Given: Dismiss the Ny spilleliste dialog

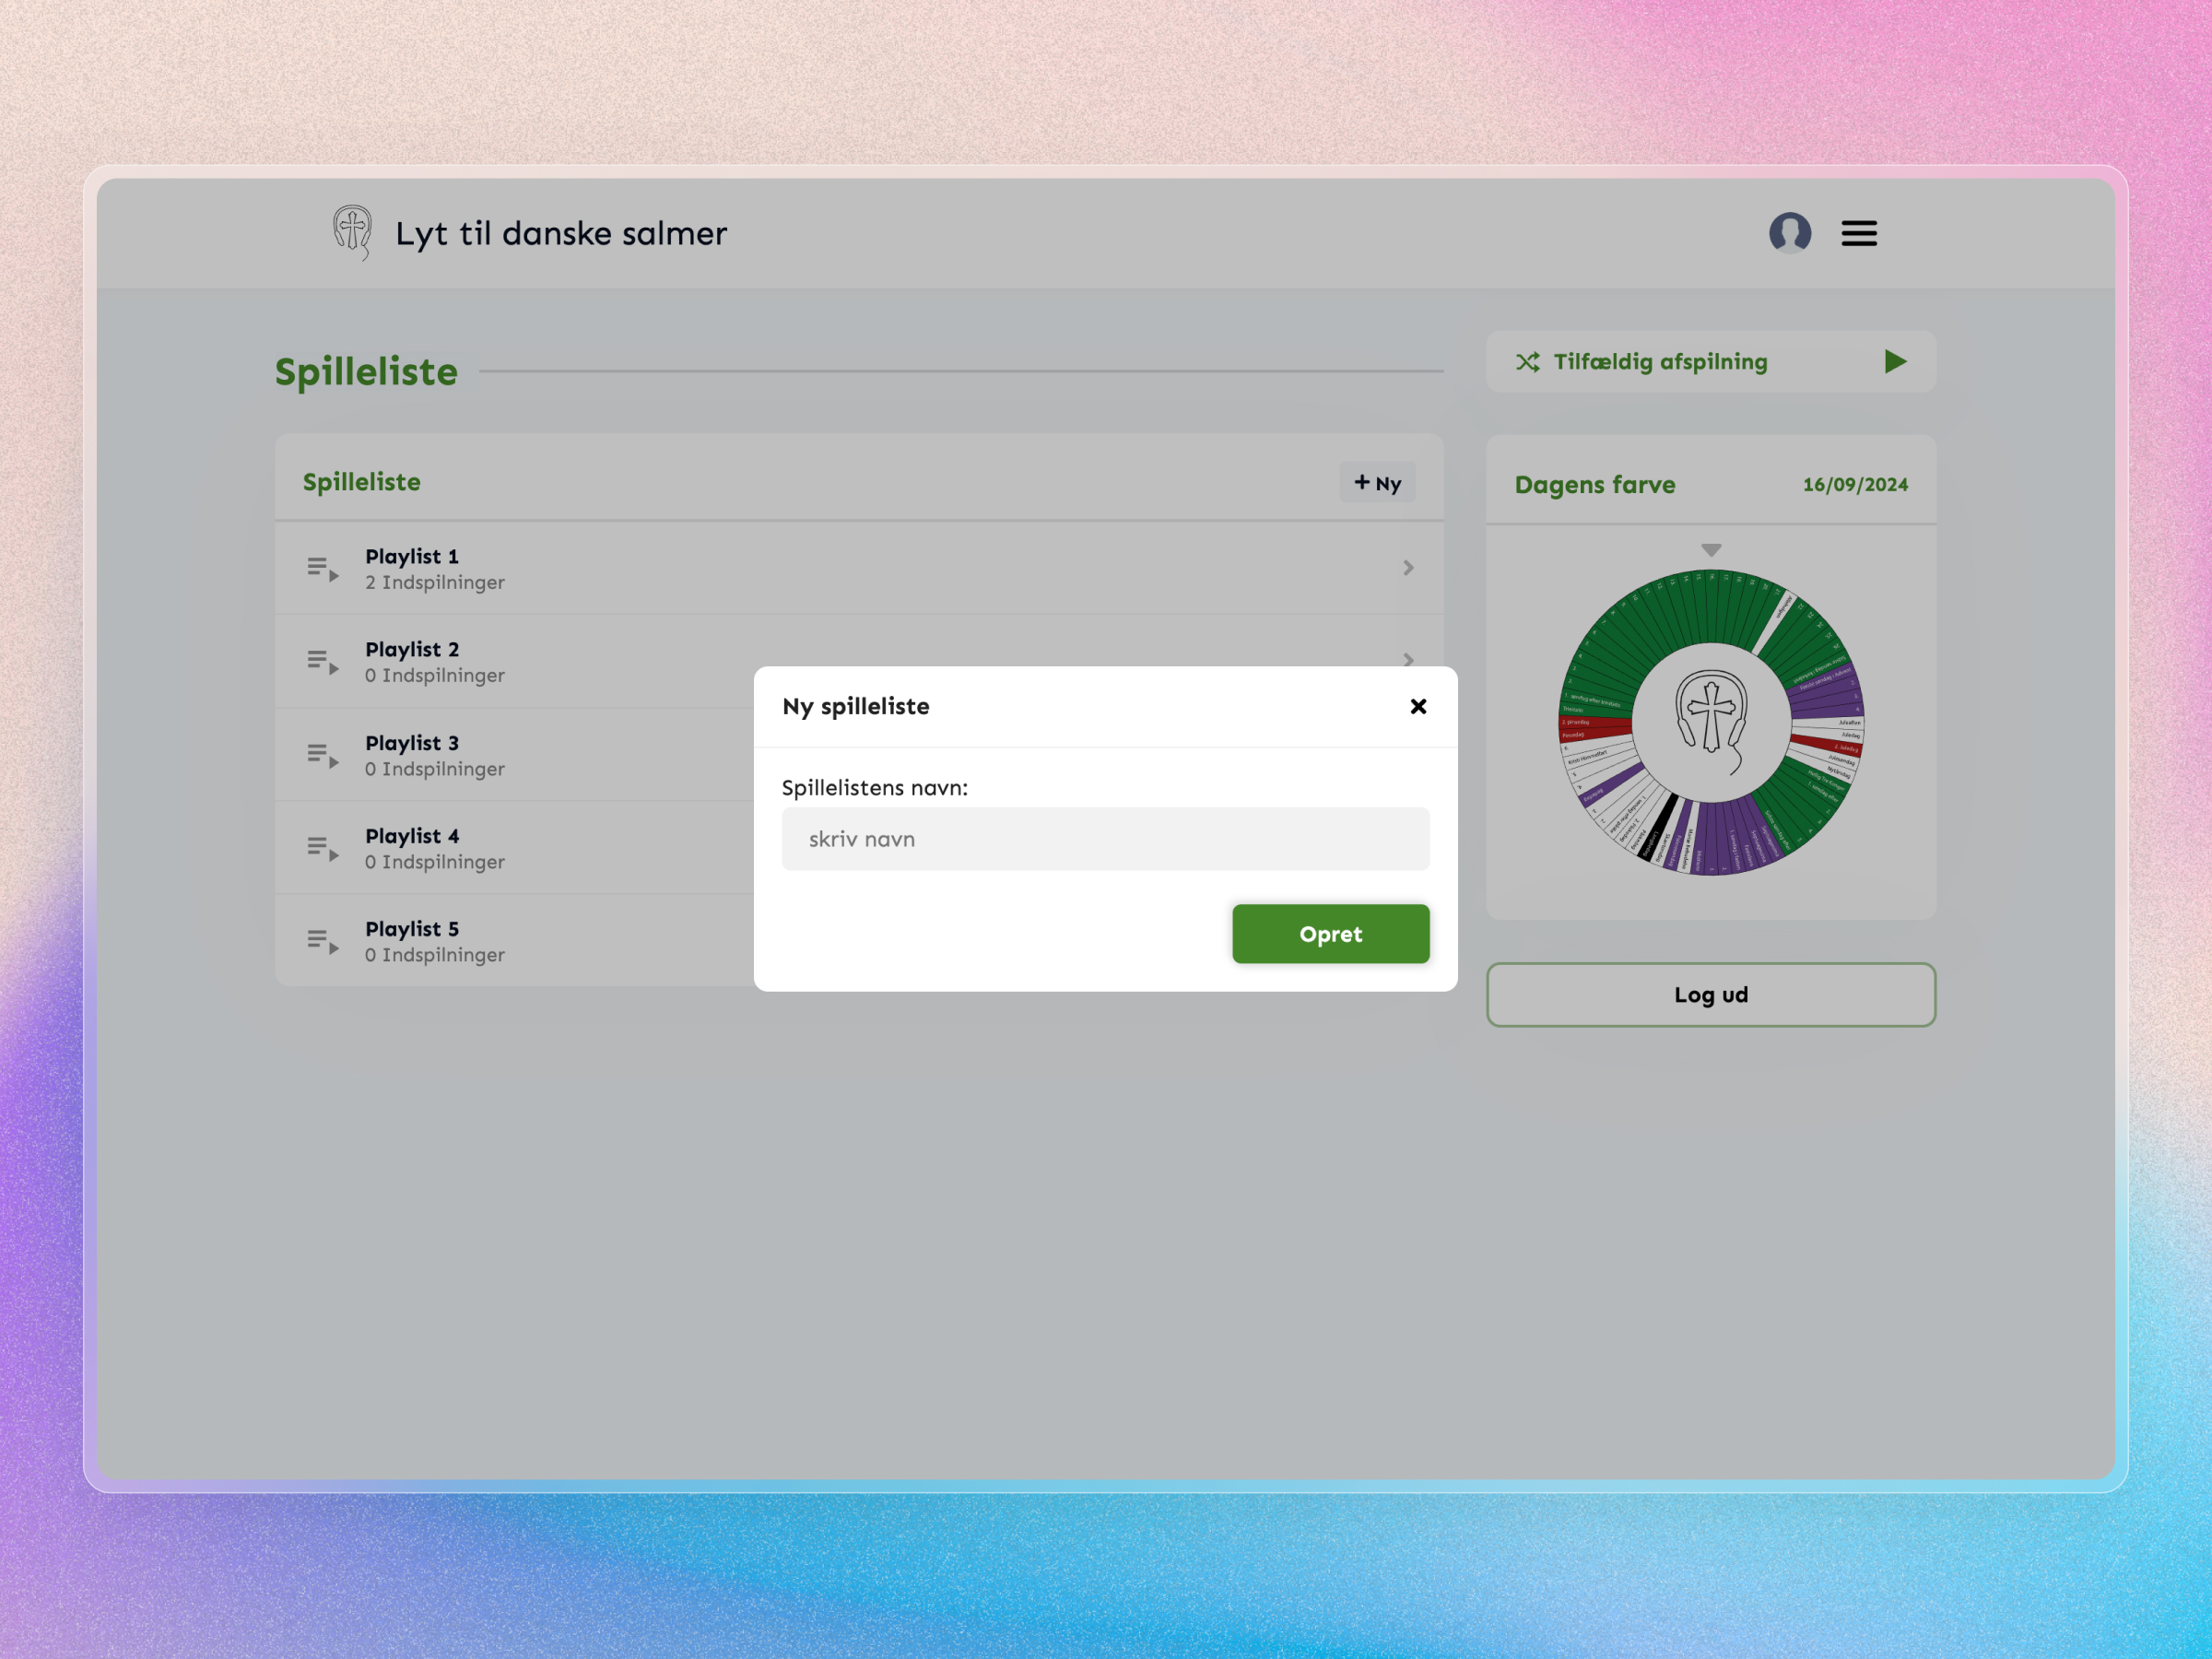Looking at the screenshot, I should click(x=1418, y=706).
